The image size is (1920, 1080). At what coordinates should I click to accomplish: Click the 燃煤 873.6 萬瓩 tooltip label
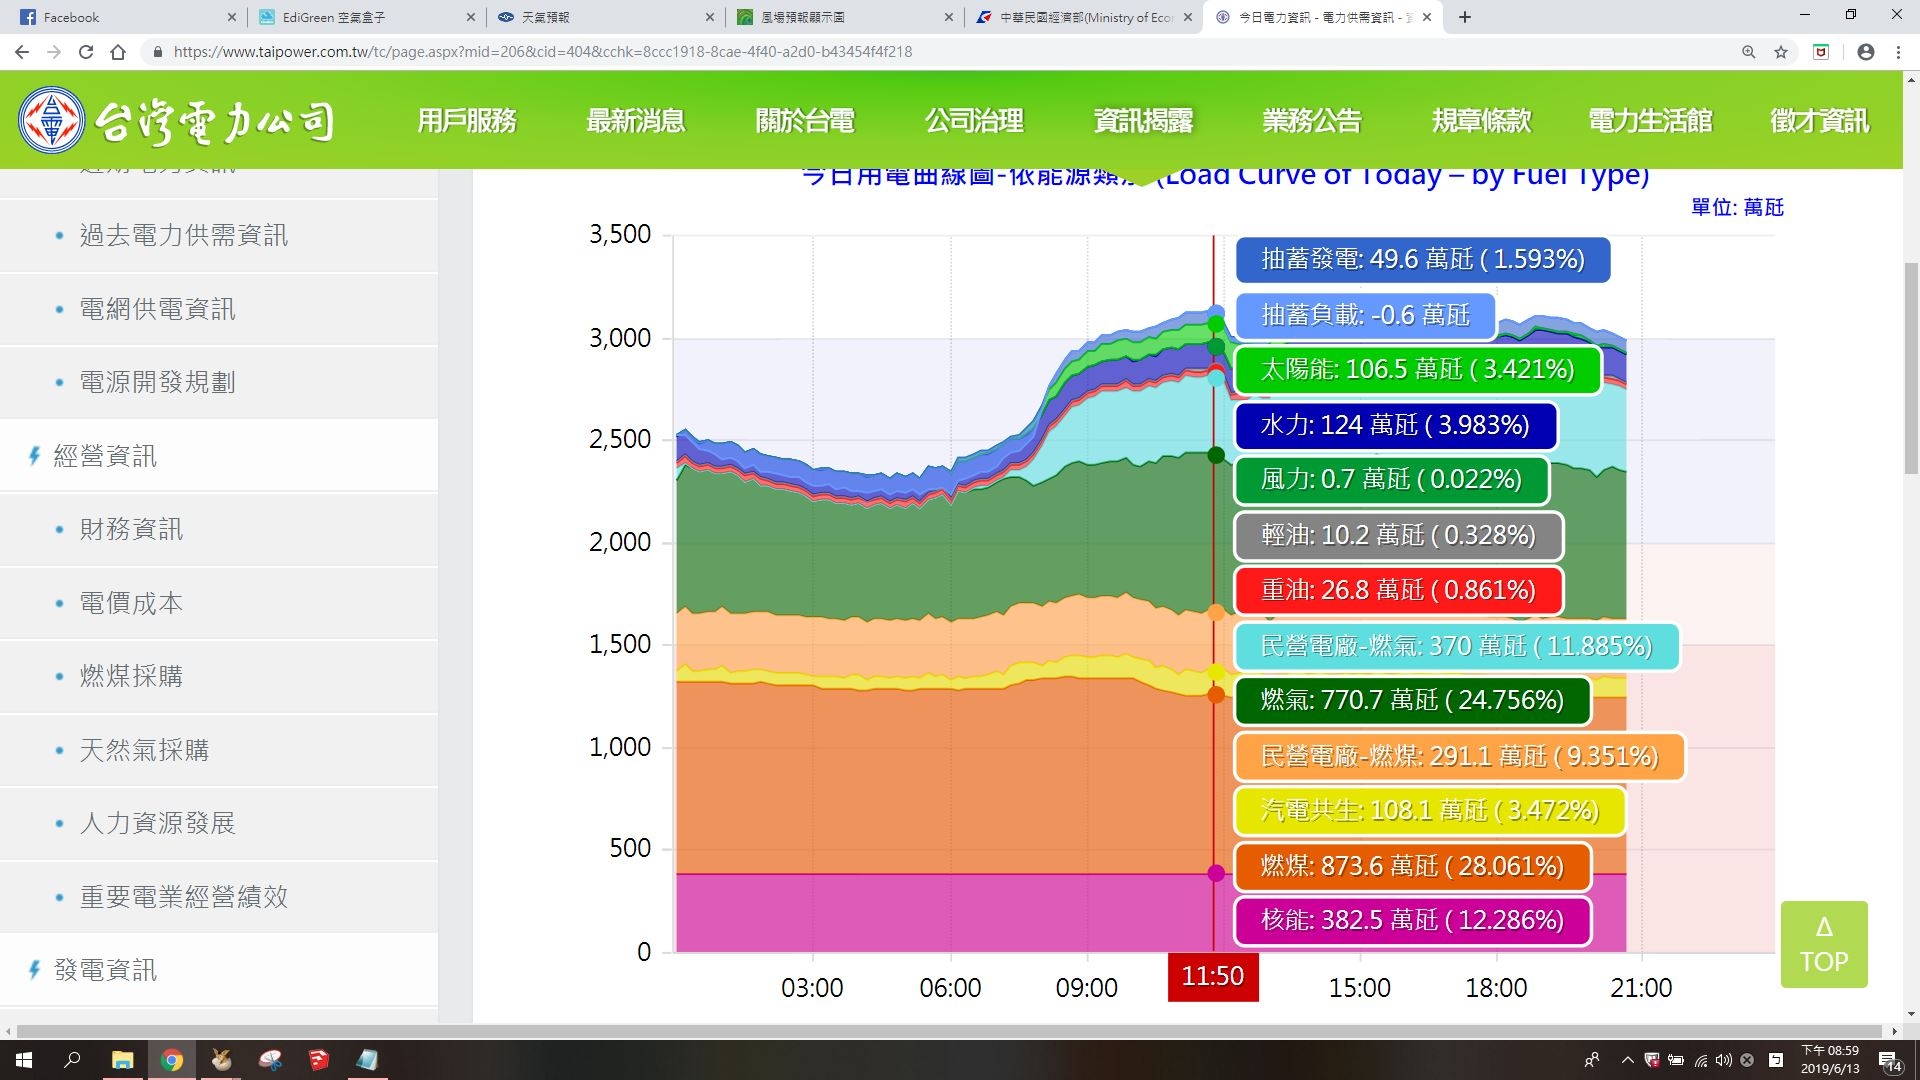click(x=1412, y=866)
